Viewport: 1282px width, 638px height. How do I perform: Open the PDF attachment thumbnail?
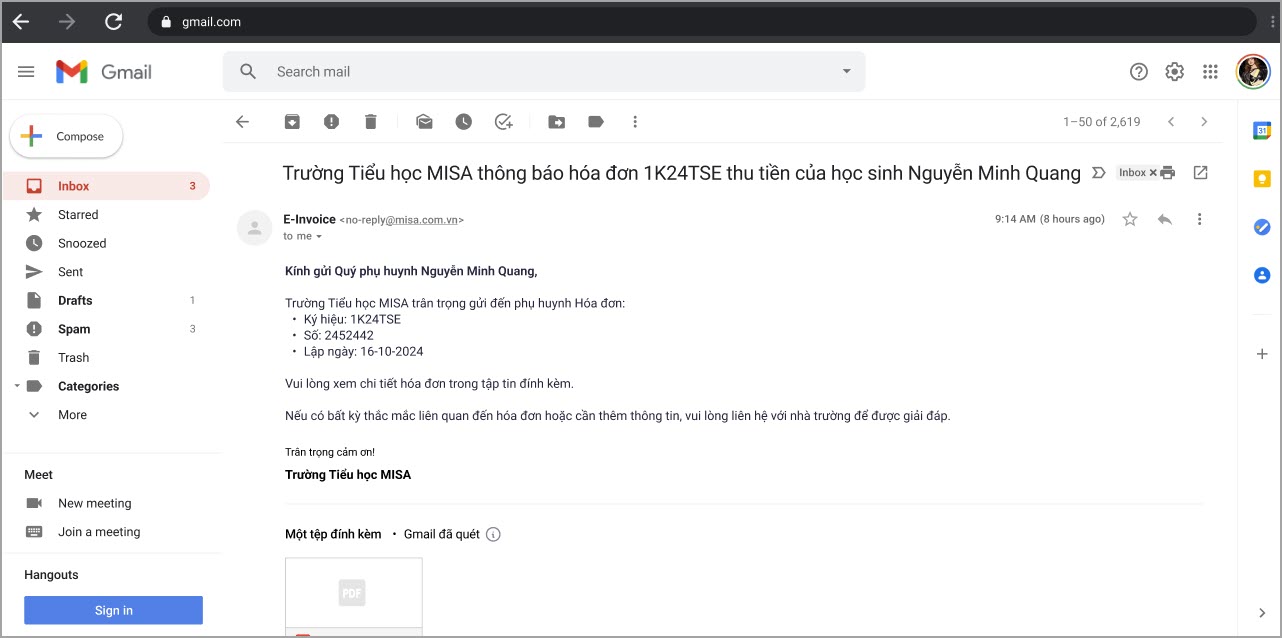tap(354, 596)
